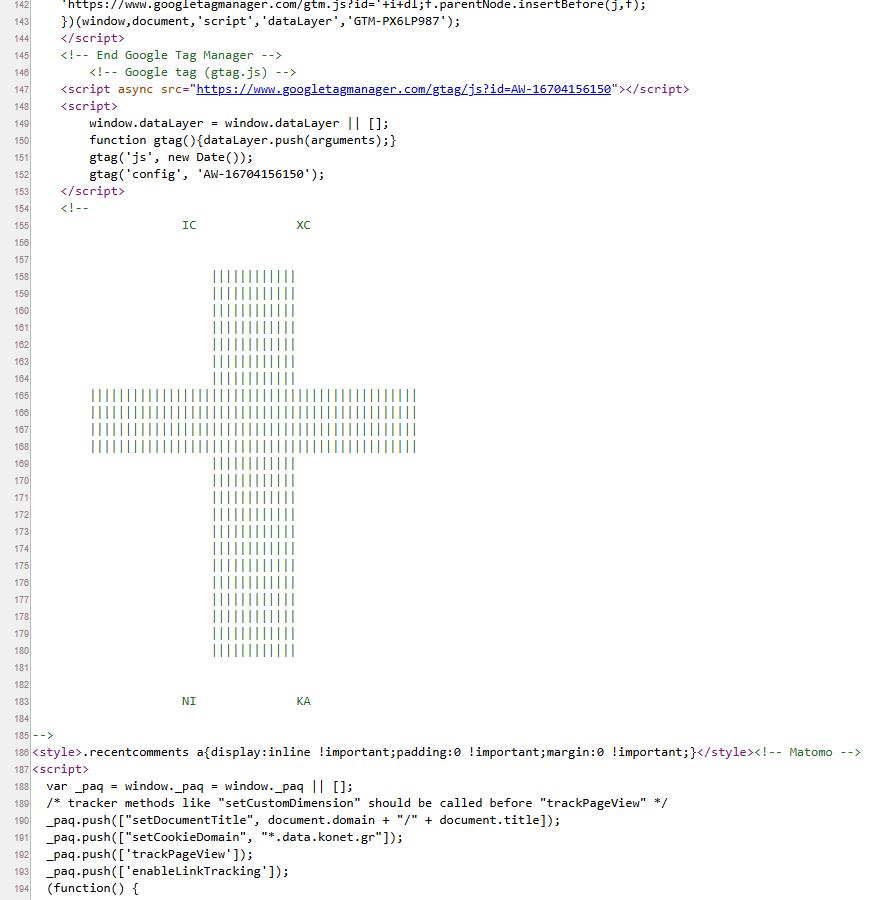Click line number 165 in the gutter
This screenshot has height=900, width=896.
pos(22,396)
